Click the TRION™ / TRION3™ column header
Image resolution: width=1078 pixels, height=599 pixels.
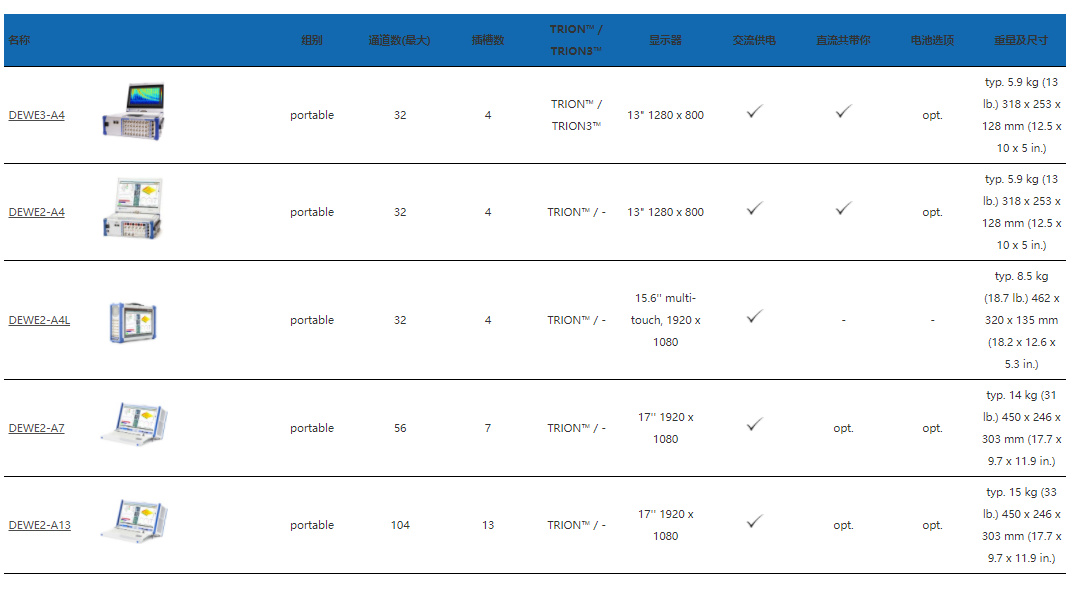click(x=576, y=40)
